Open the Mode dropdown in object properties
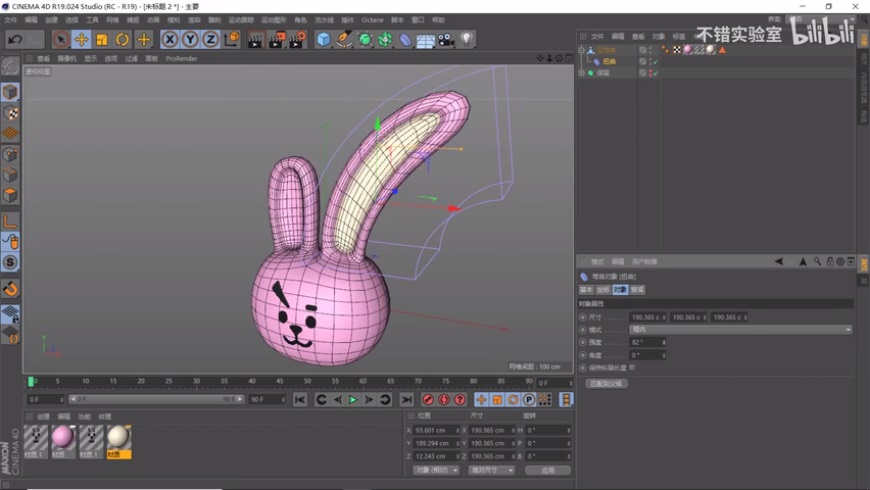This screenshot has height=490, width=870. (741, 330)
